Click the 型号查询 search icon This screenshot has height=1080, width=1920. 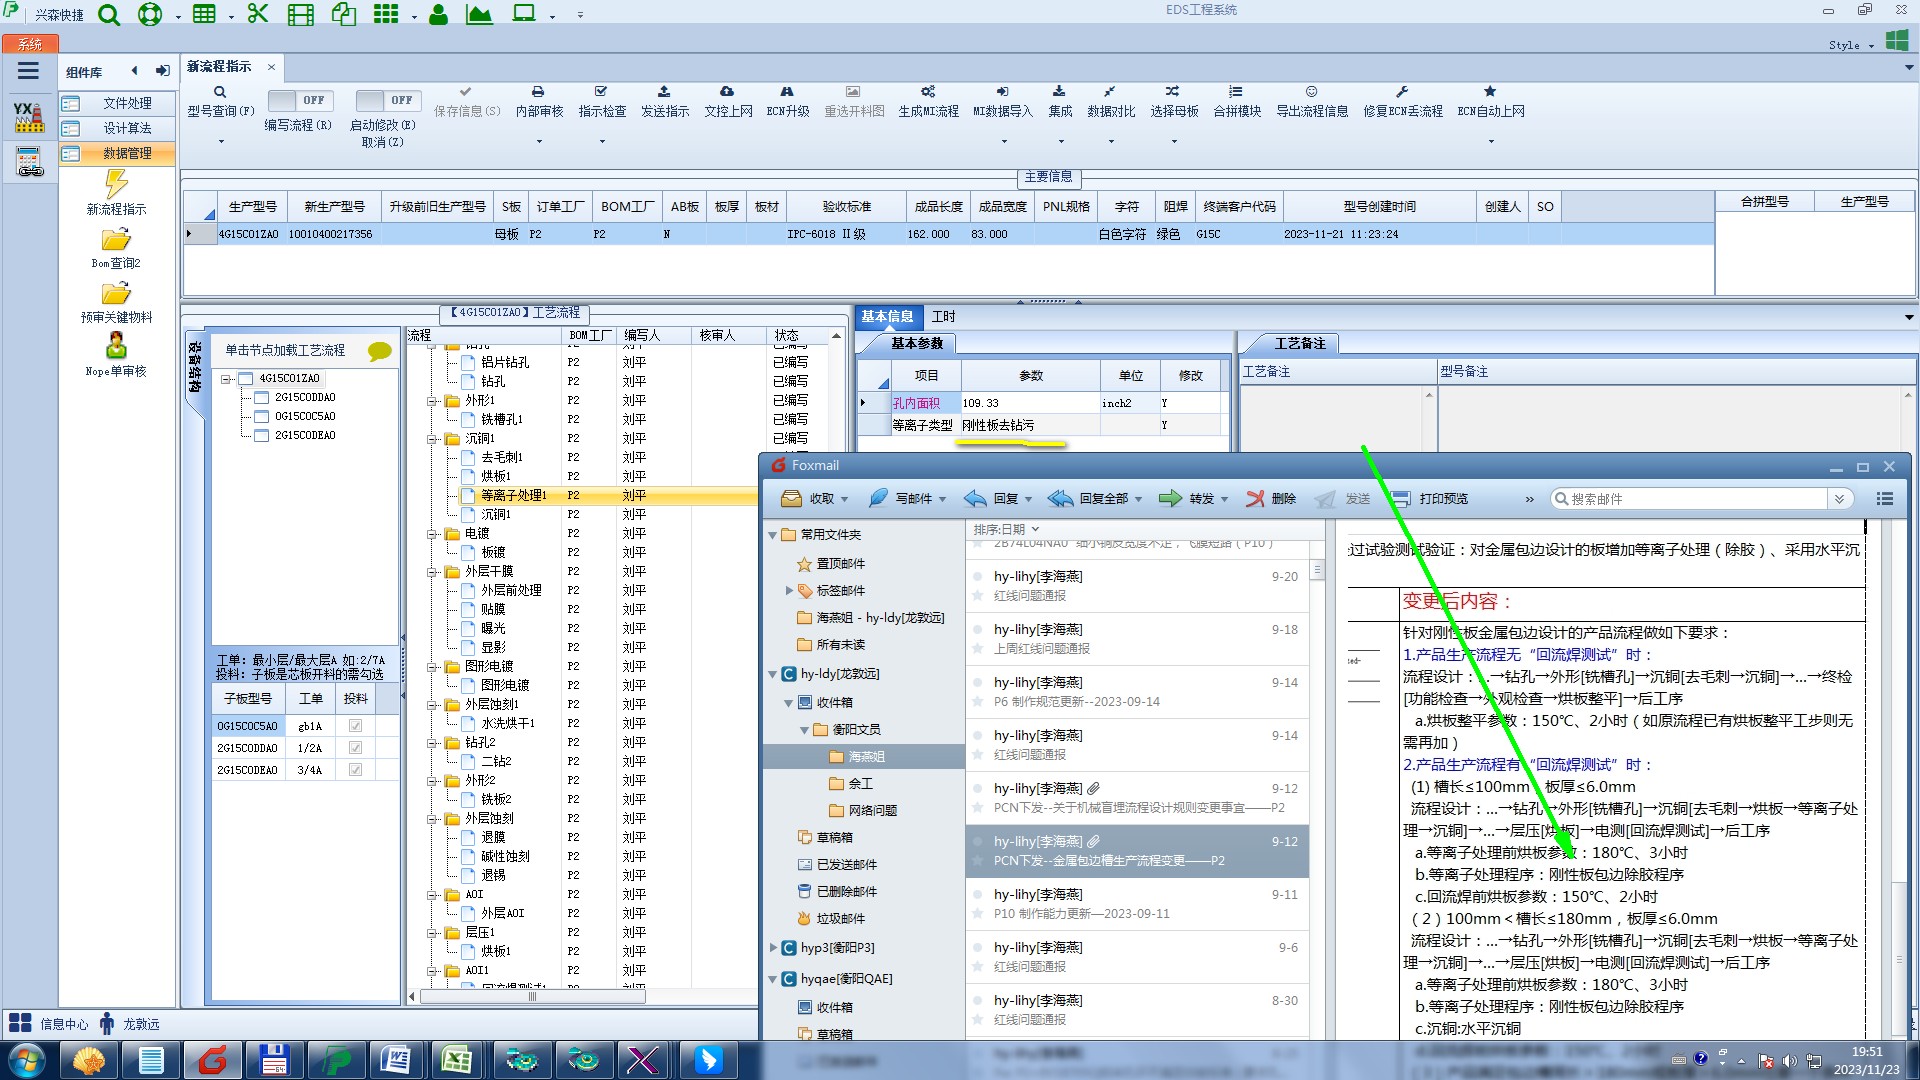click(220, 92)
